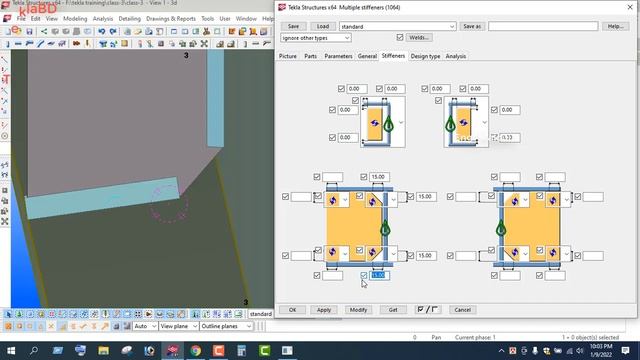
Task: Click the Apply button
Action: pyautogui.click(x=324, y=310)
